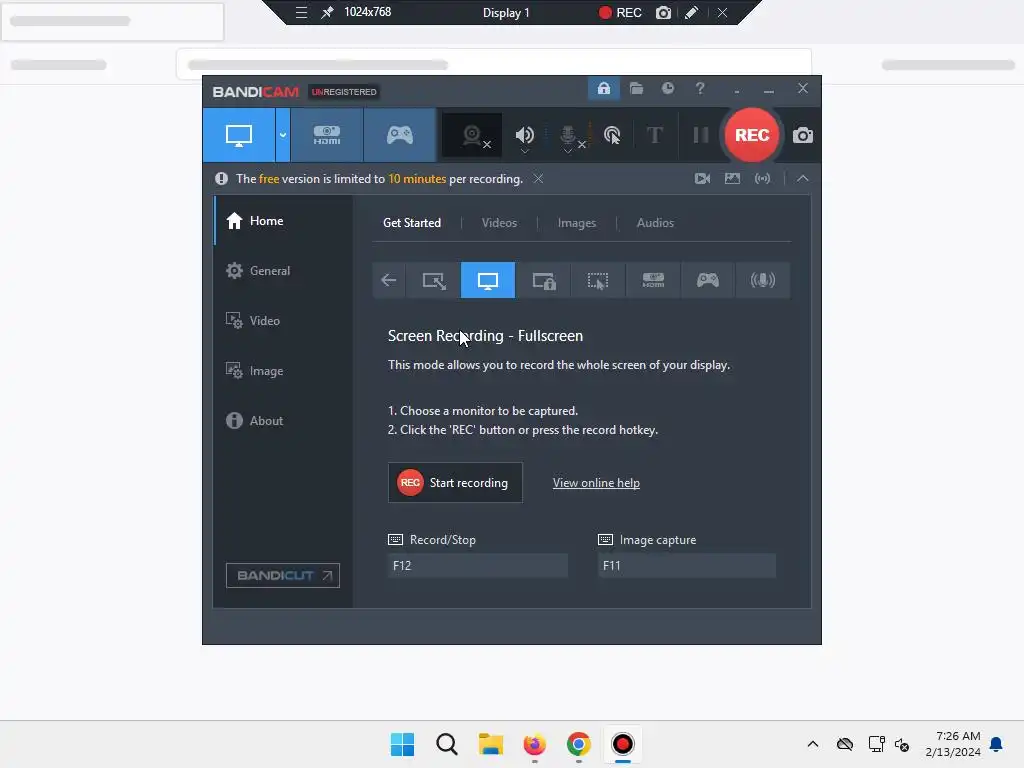
Task: Select around mouse mode icon
Action: pos(598,280)
